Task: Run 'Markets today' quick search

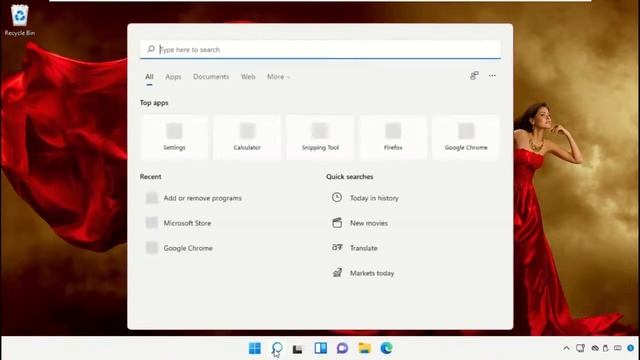Action: 363,273
